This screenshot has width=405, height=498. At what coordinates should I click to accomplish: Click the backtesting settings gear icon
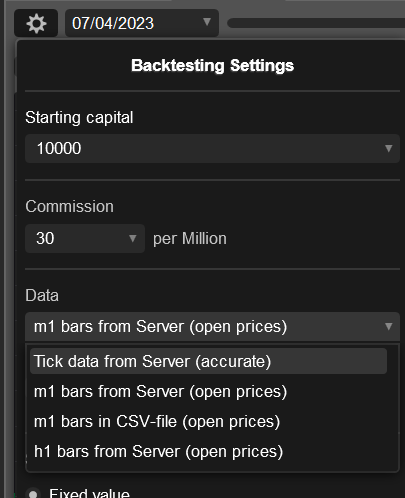[x=36, y=23]
